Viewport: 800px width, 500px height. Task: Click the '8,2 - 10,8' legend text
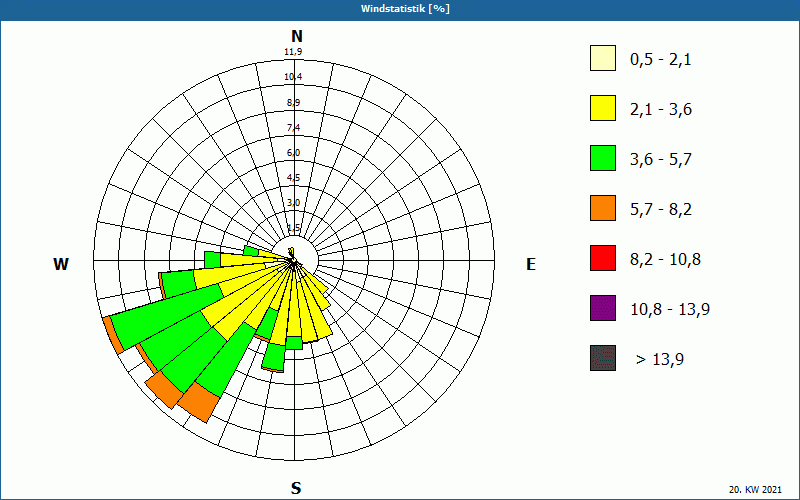[666, 260]
